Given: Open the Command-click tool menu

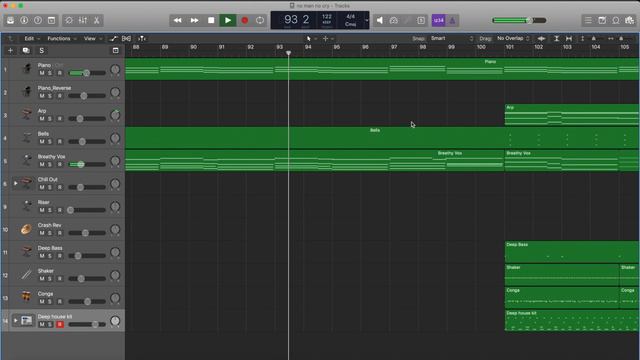Looking at the screenshot, I should tap(328, 38).
